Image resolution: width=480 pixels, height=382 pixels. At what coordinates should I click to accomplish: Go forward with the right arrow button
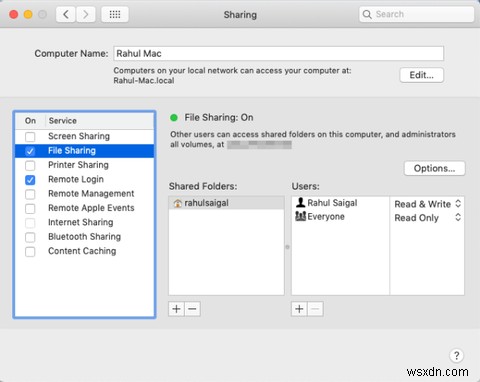click(86, 14)
